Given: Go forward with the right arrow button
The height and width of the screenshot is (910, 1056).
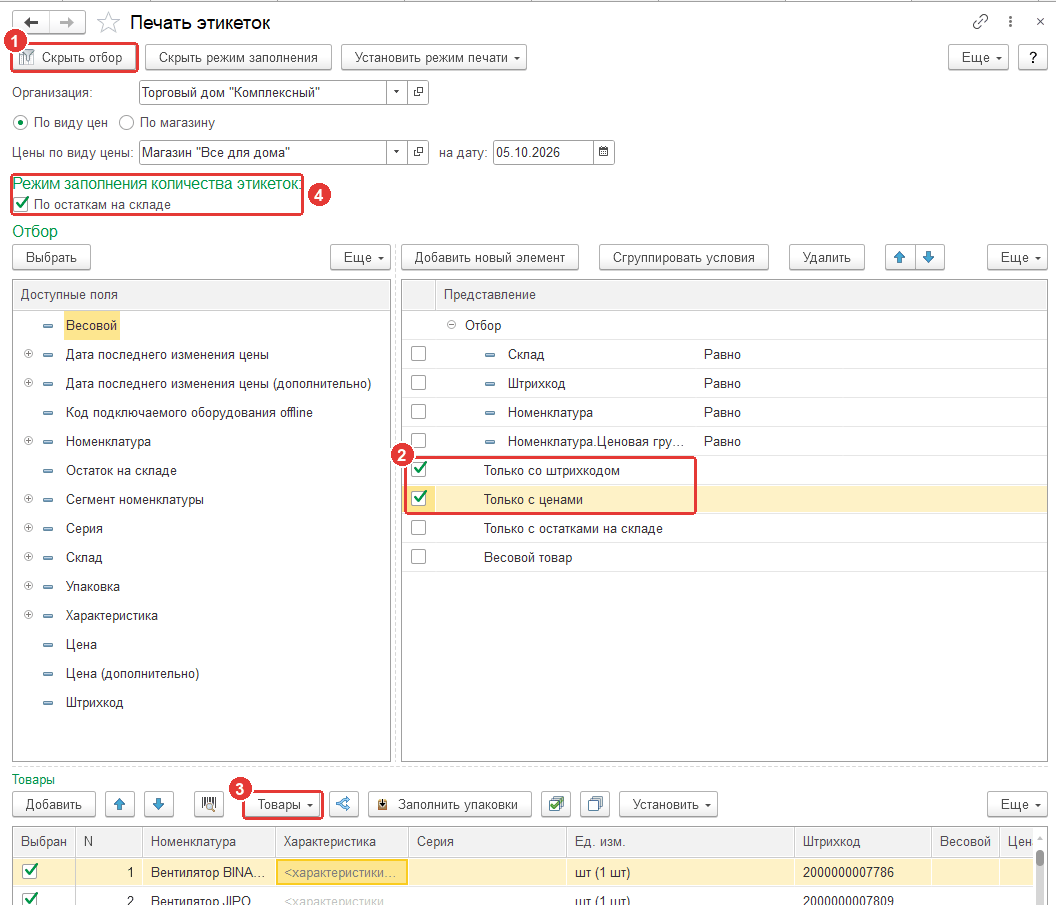Looking at the screenshot, I should pos(67,22).
